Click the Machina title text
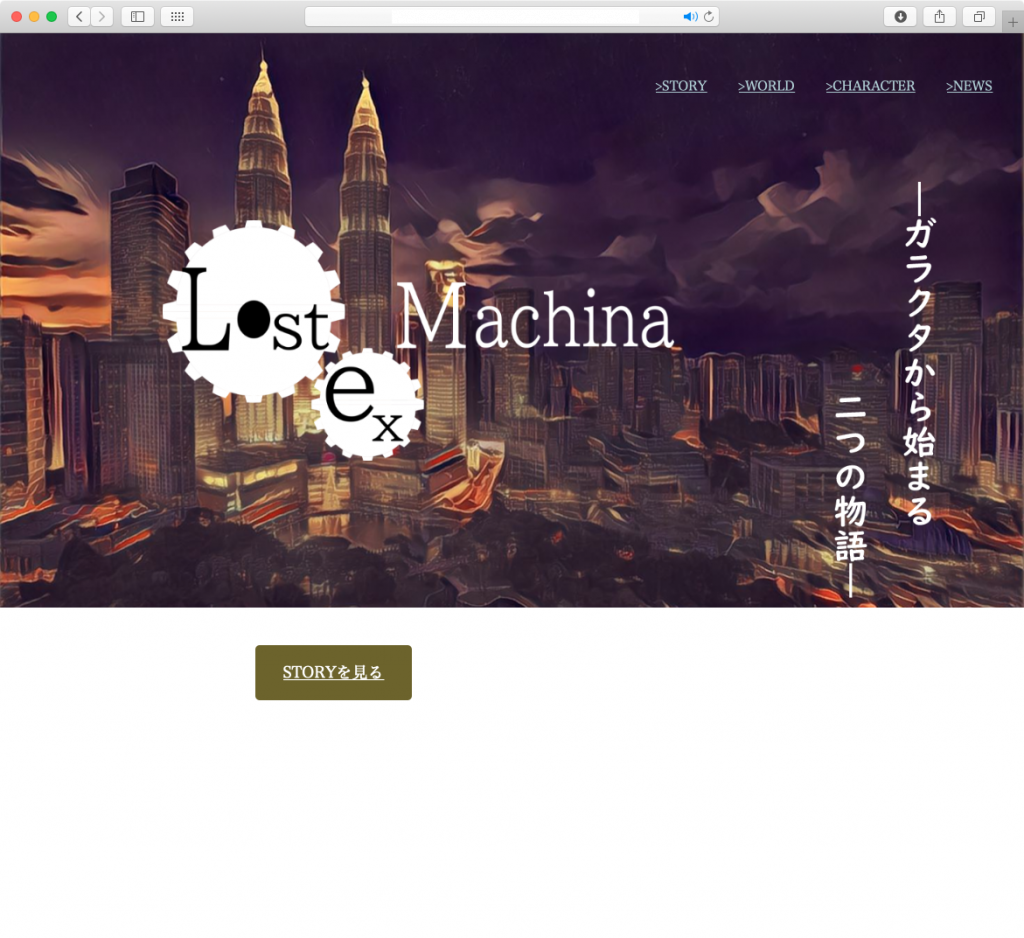This screenshot has width=1024, height=938. click(534, 318)
